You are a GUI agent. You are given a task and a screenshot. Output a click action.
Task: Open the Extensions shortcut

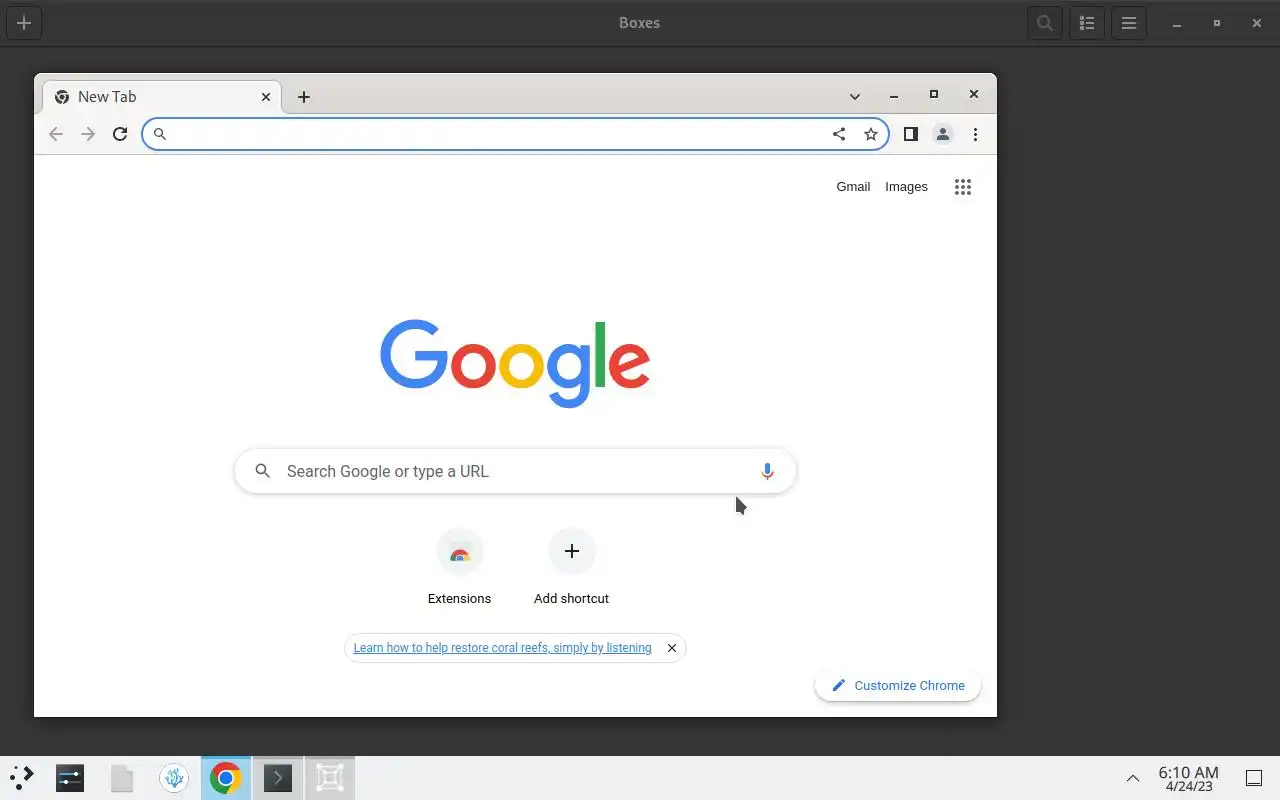click(x=459, y=567)
